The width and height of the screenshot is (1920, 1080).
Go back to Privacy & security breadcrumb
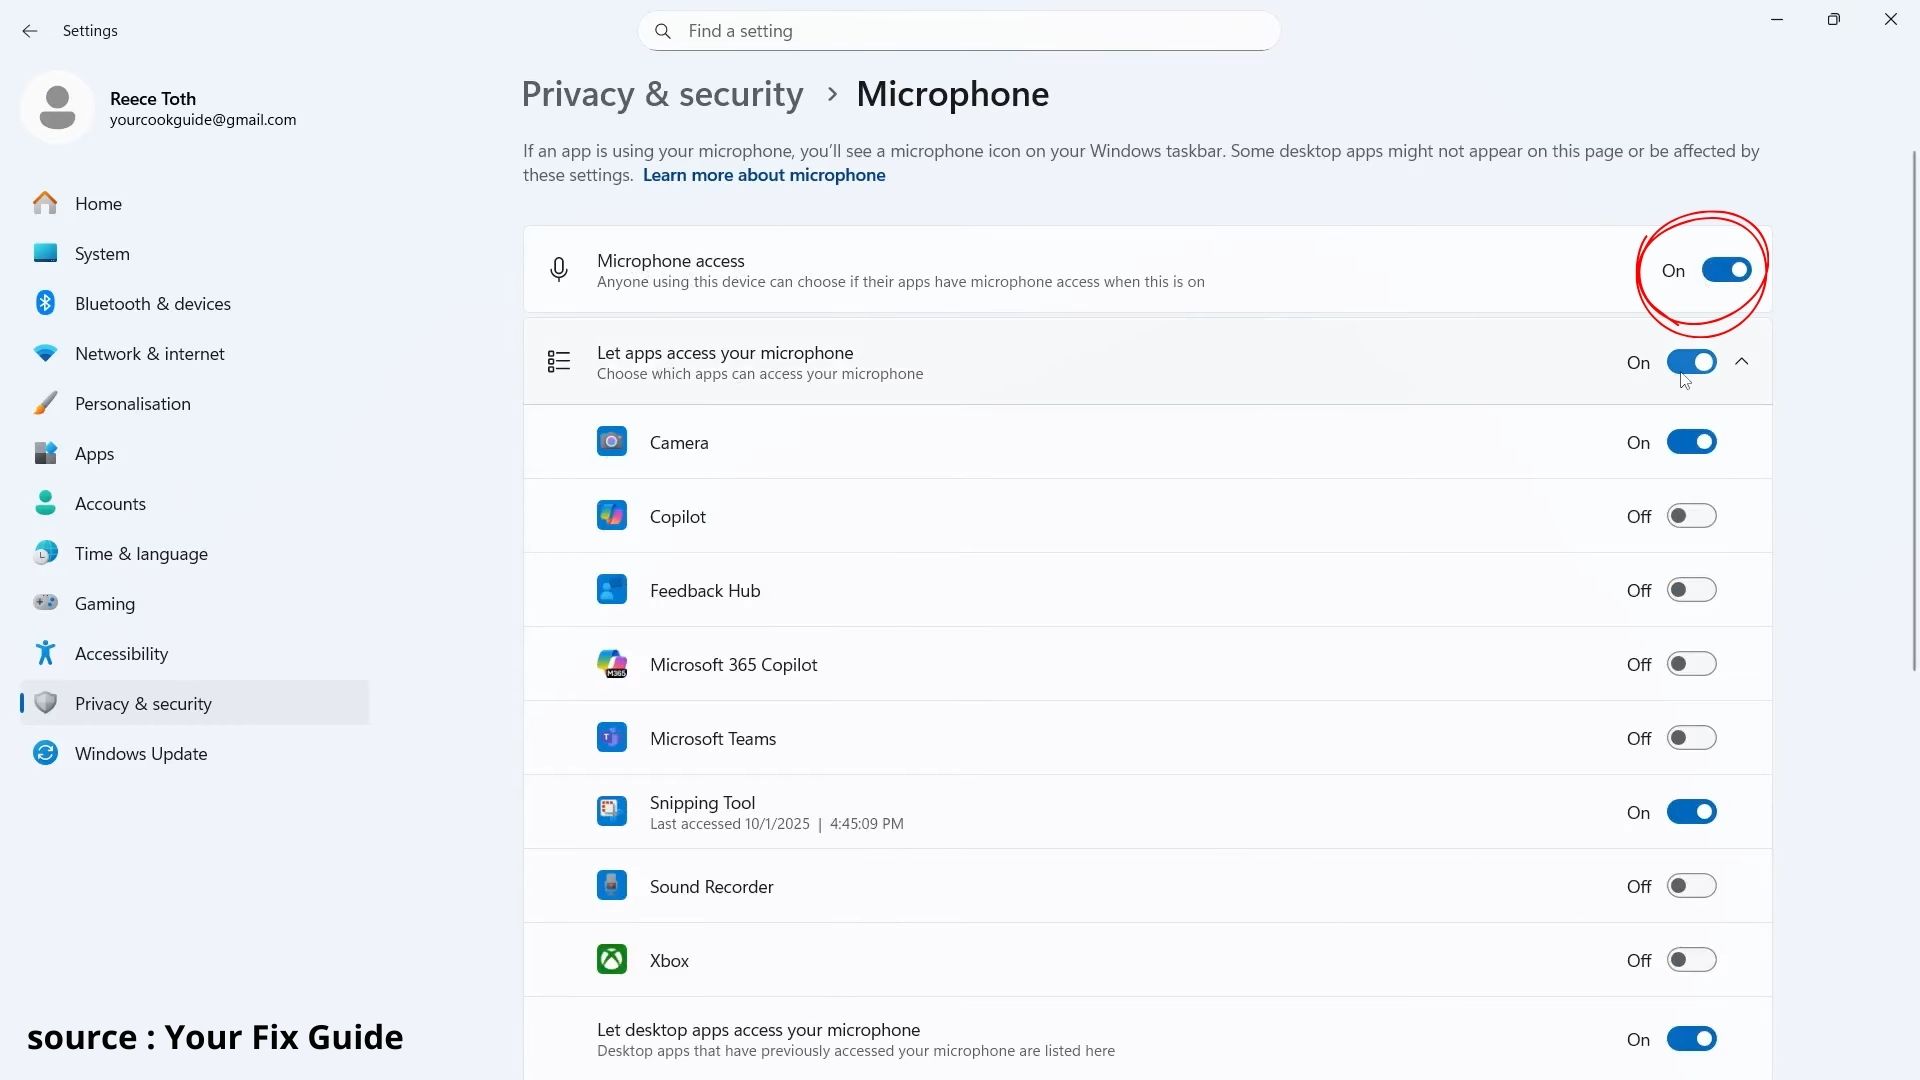(x=663, y=94)
